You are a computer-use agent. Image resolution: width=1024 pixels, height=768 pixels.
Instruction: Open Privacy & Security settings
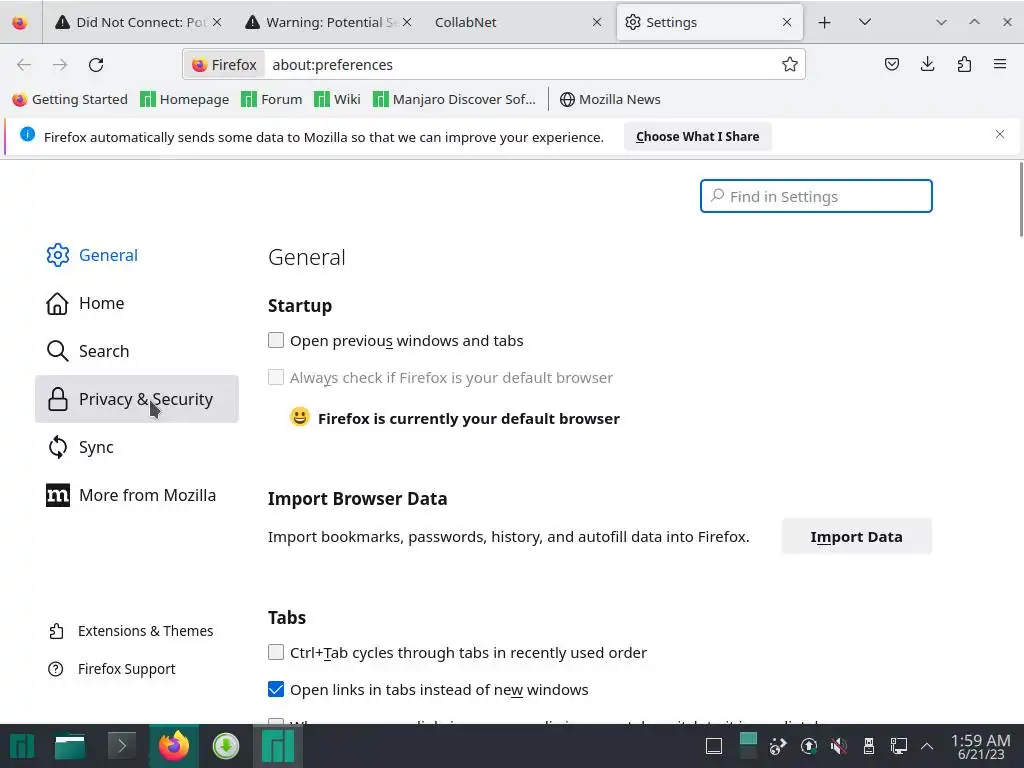click(136, 399)
